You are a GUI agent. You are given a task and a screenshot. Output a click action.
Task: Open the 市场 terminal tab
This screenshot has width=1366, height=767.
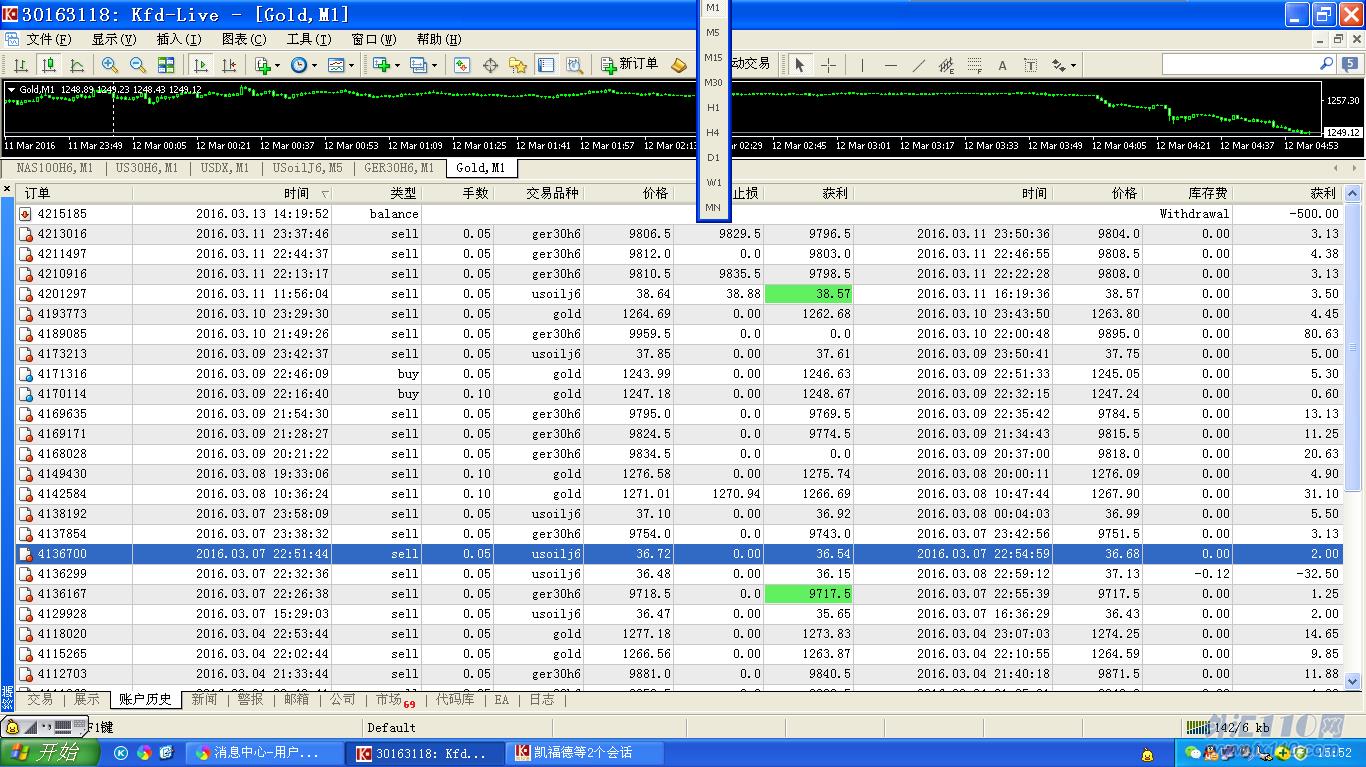tap(393, 700)
